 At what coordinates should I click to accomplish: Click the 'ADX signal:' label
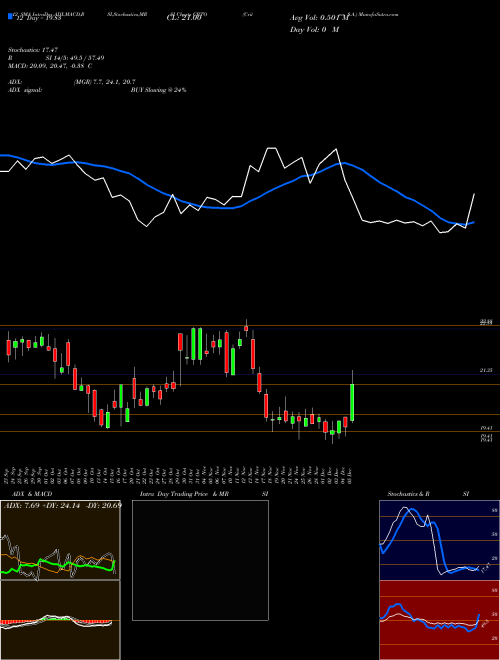pyautogui.click(x=25, y=90)
